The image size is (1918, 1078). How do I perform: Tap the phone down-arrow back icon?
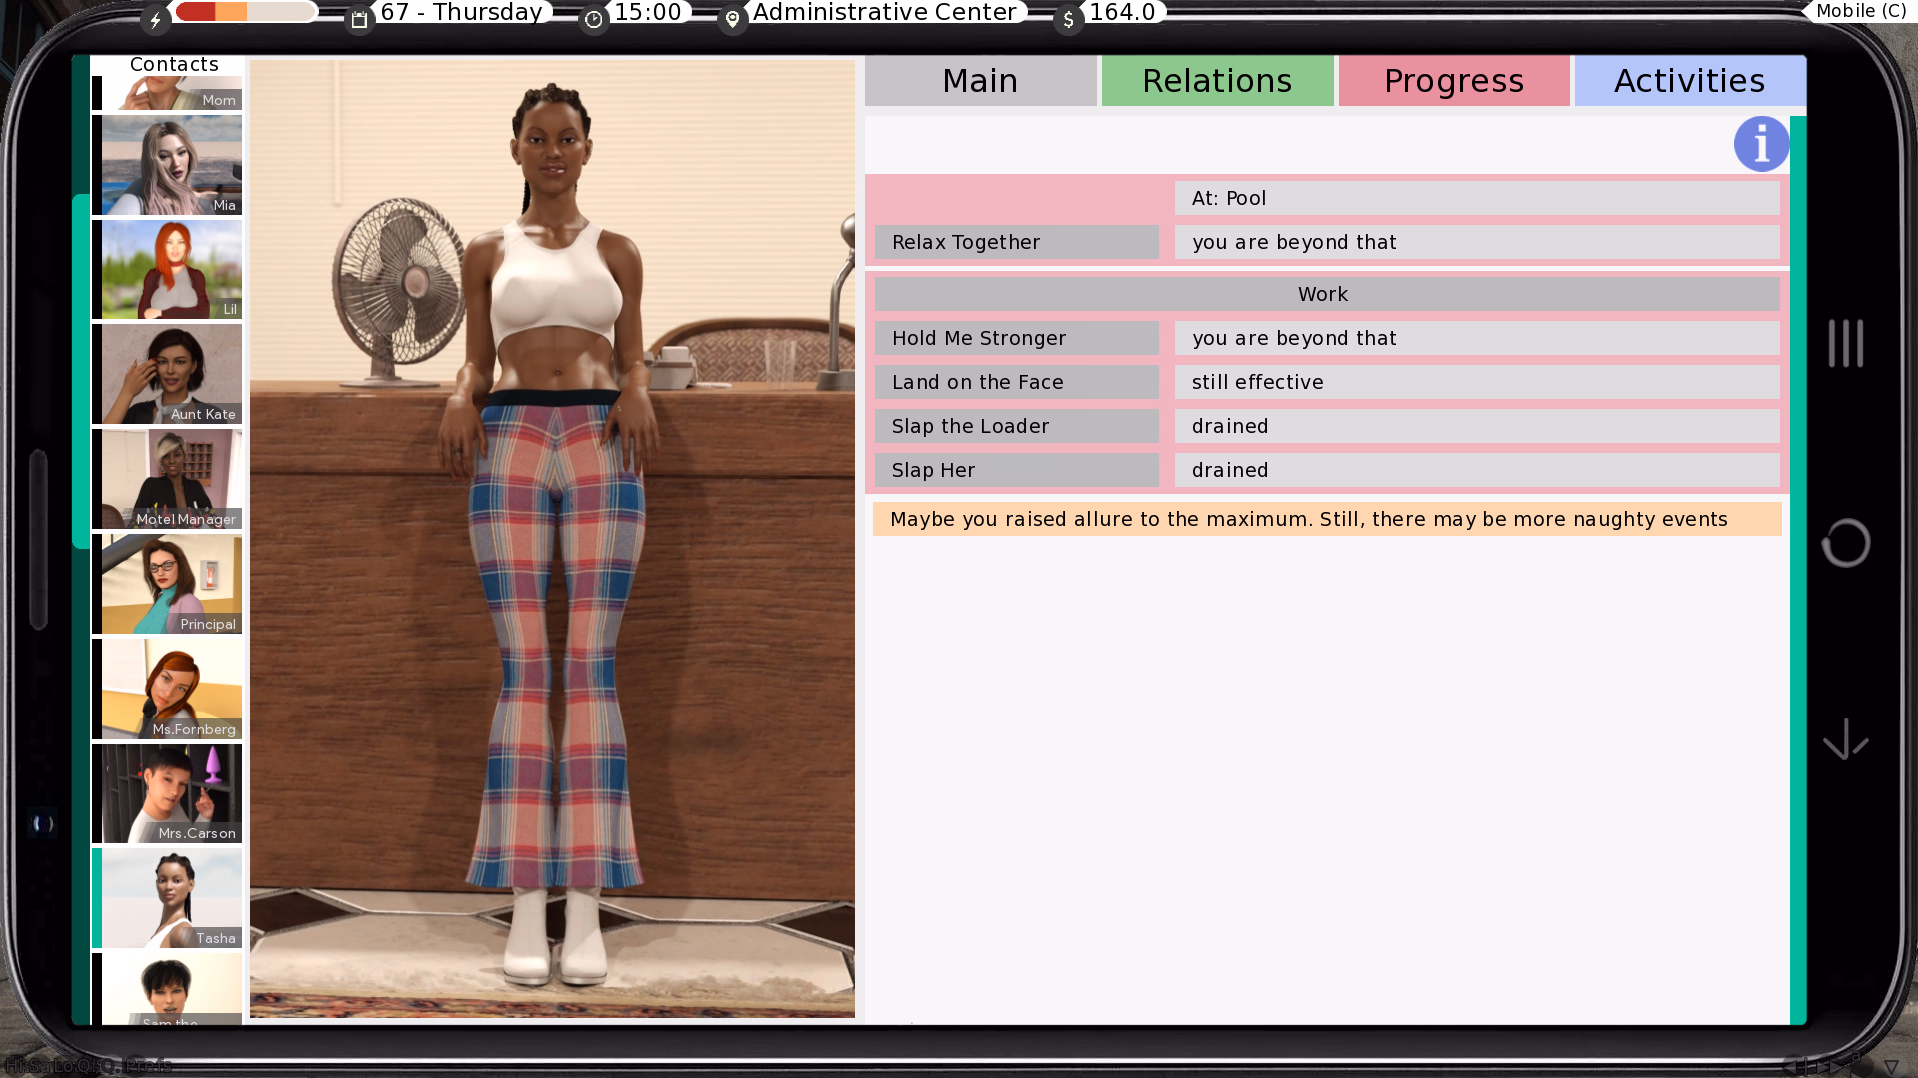[1845, 740]
